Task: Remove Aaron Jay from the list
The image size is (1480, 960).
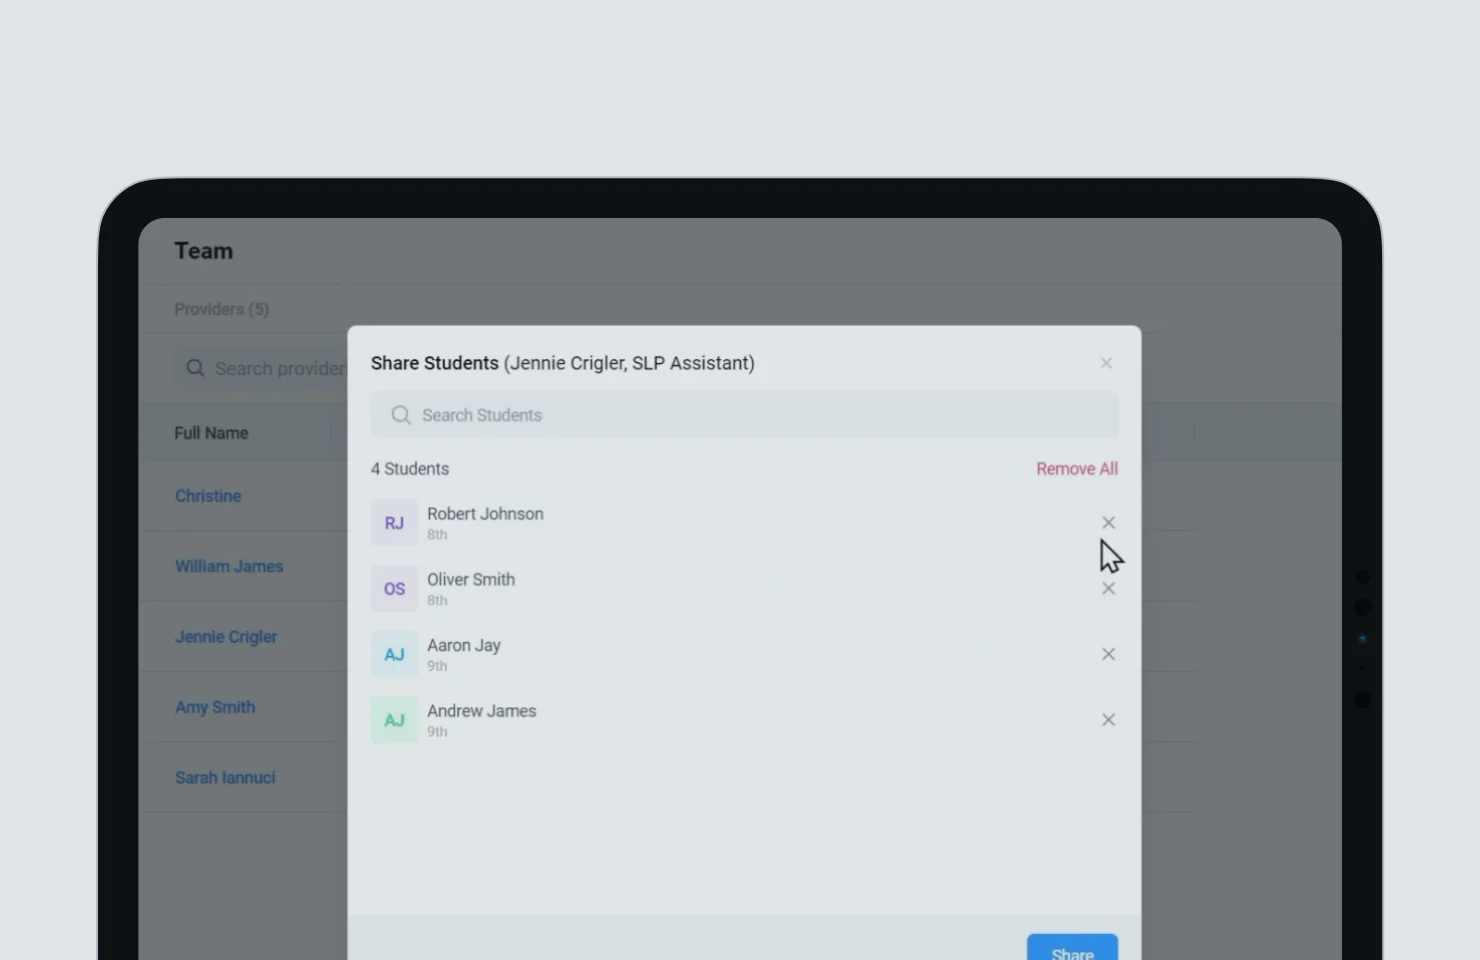Action: click(1108, 654)
